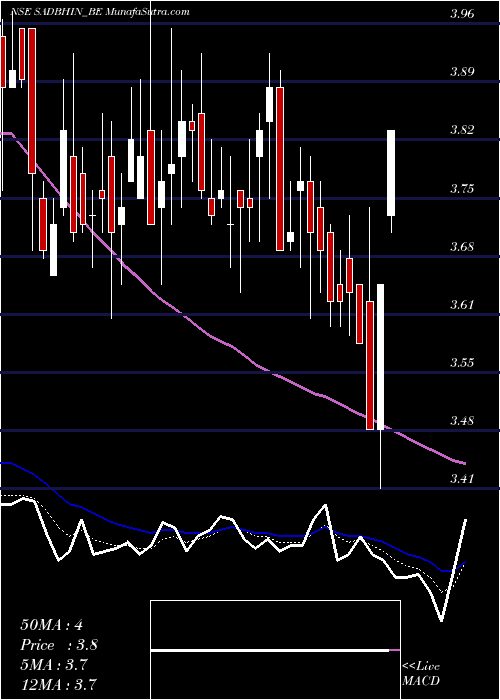Screen dimensions: 500x700
Task: Click the <<Live MACD label
Action: [421, 674]
